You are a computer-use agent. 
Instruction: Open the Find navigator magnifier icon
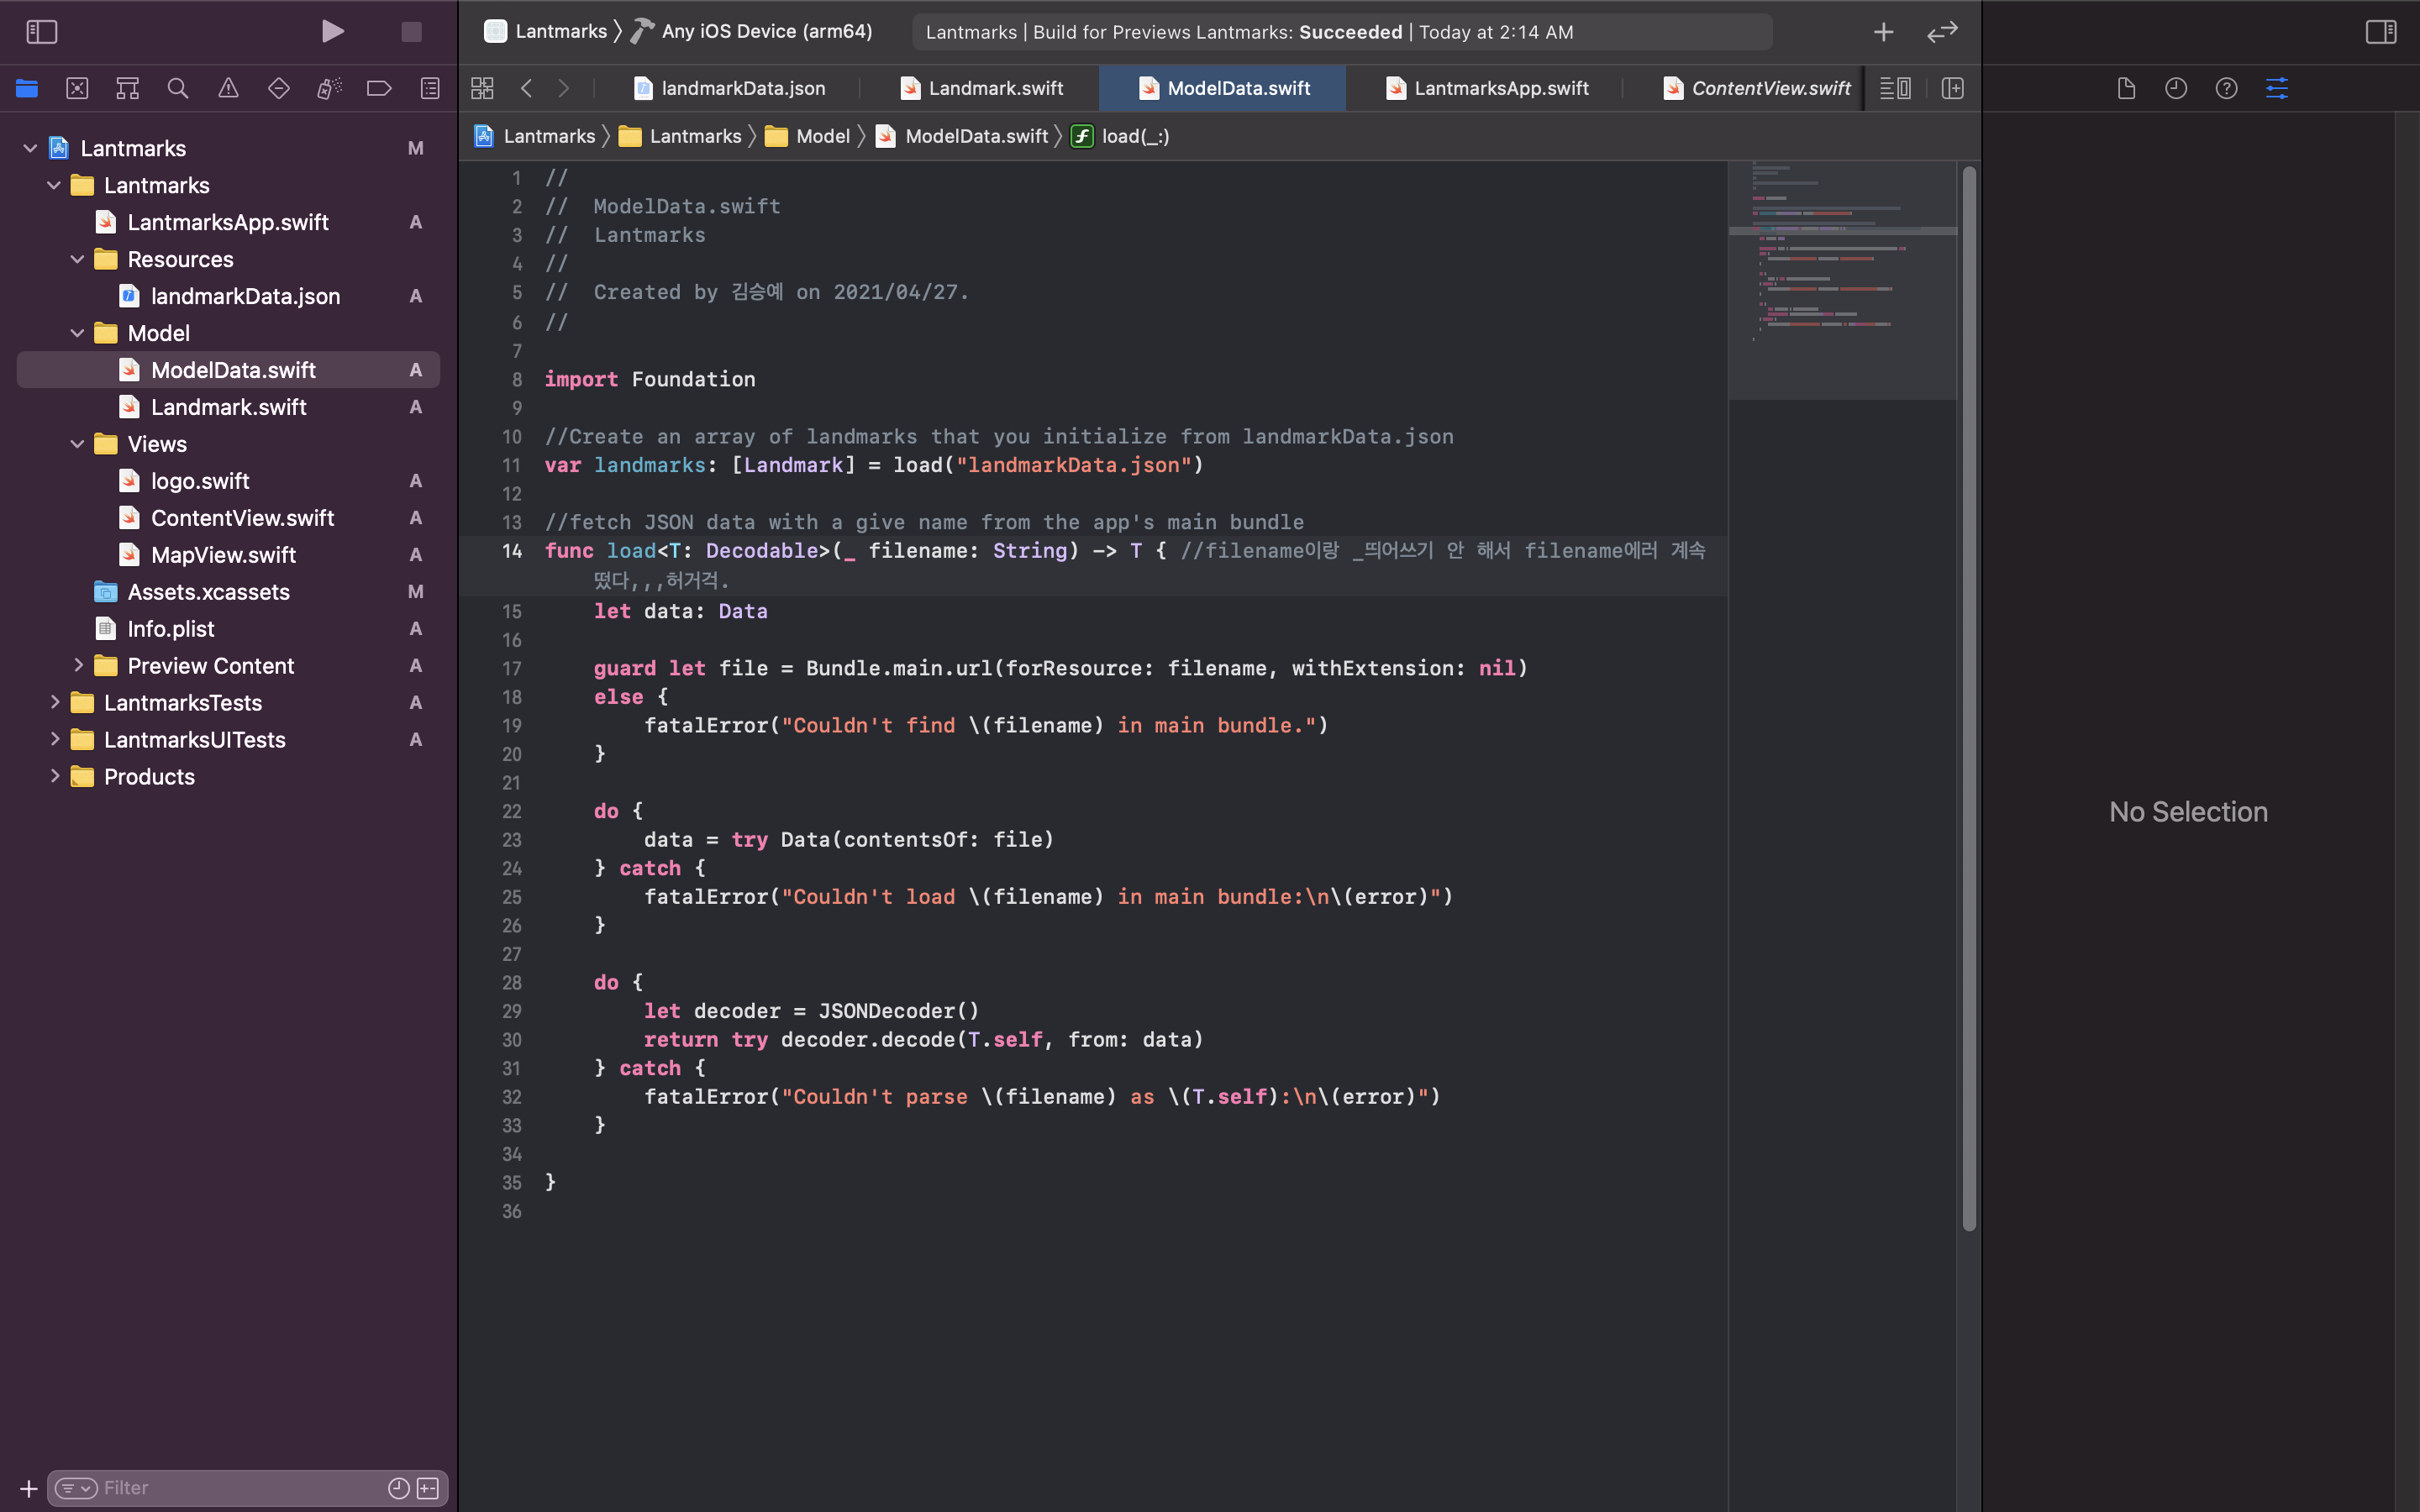(x=178, y=88)
